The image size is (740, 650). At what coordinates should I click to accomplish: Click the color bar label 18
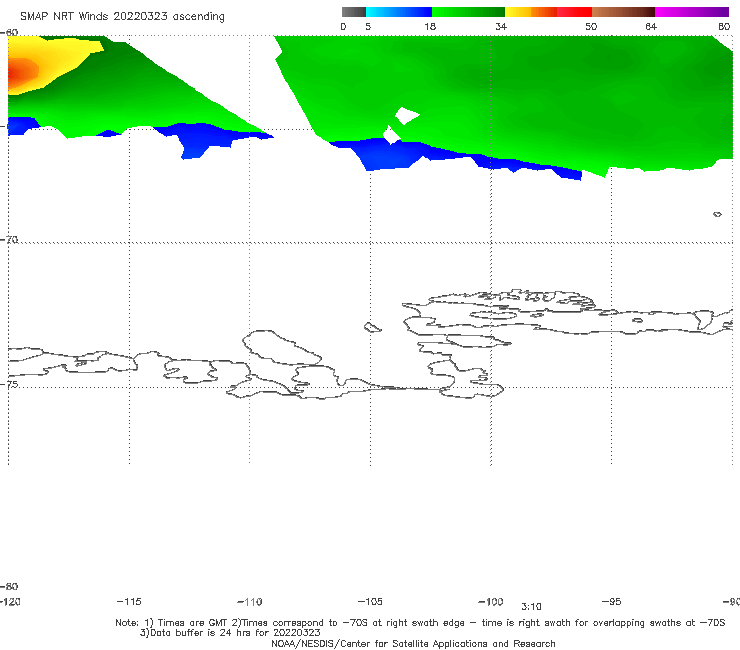[x=430, y=26]
